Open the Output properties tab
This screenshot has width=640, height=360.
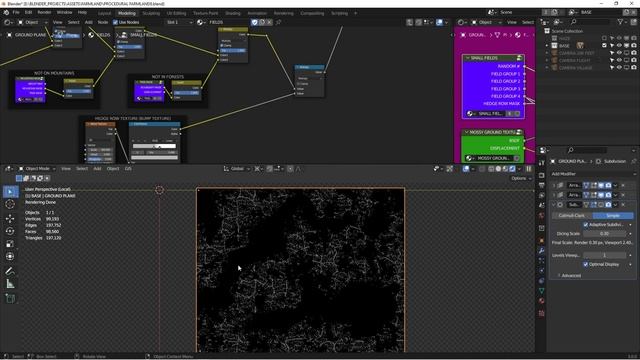click(x=542, y=185)
